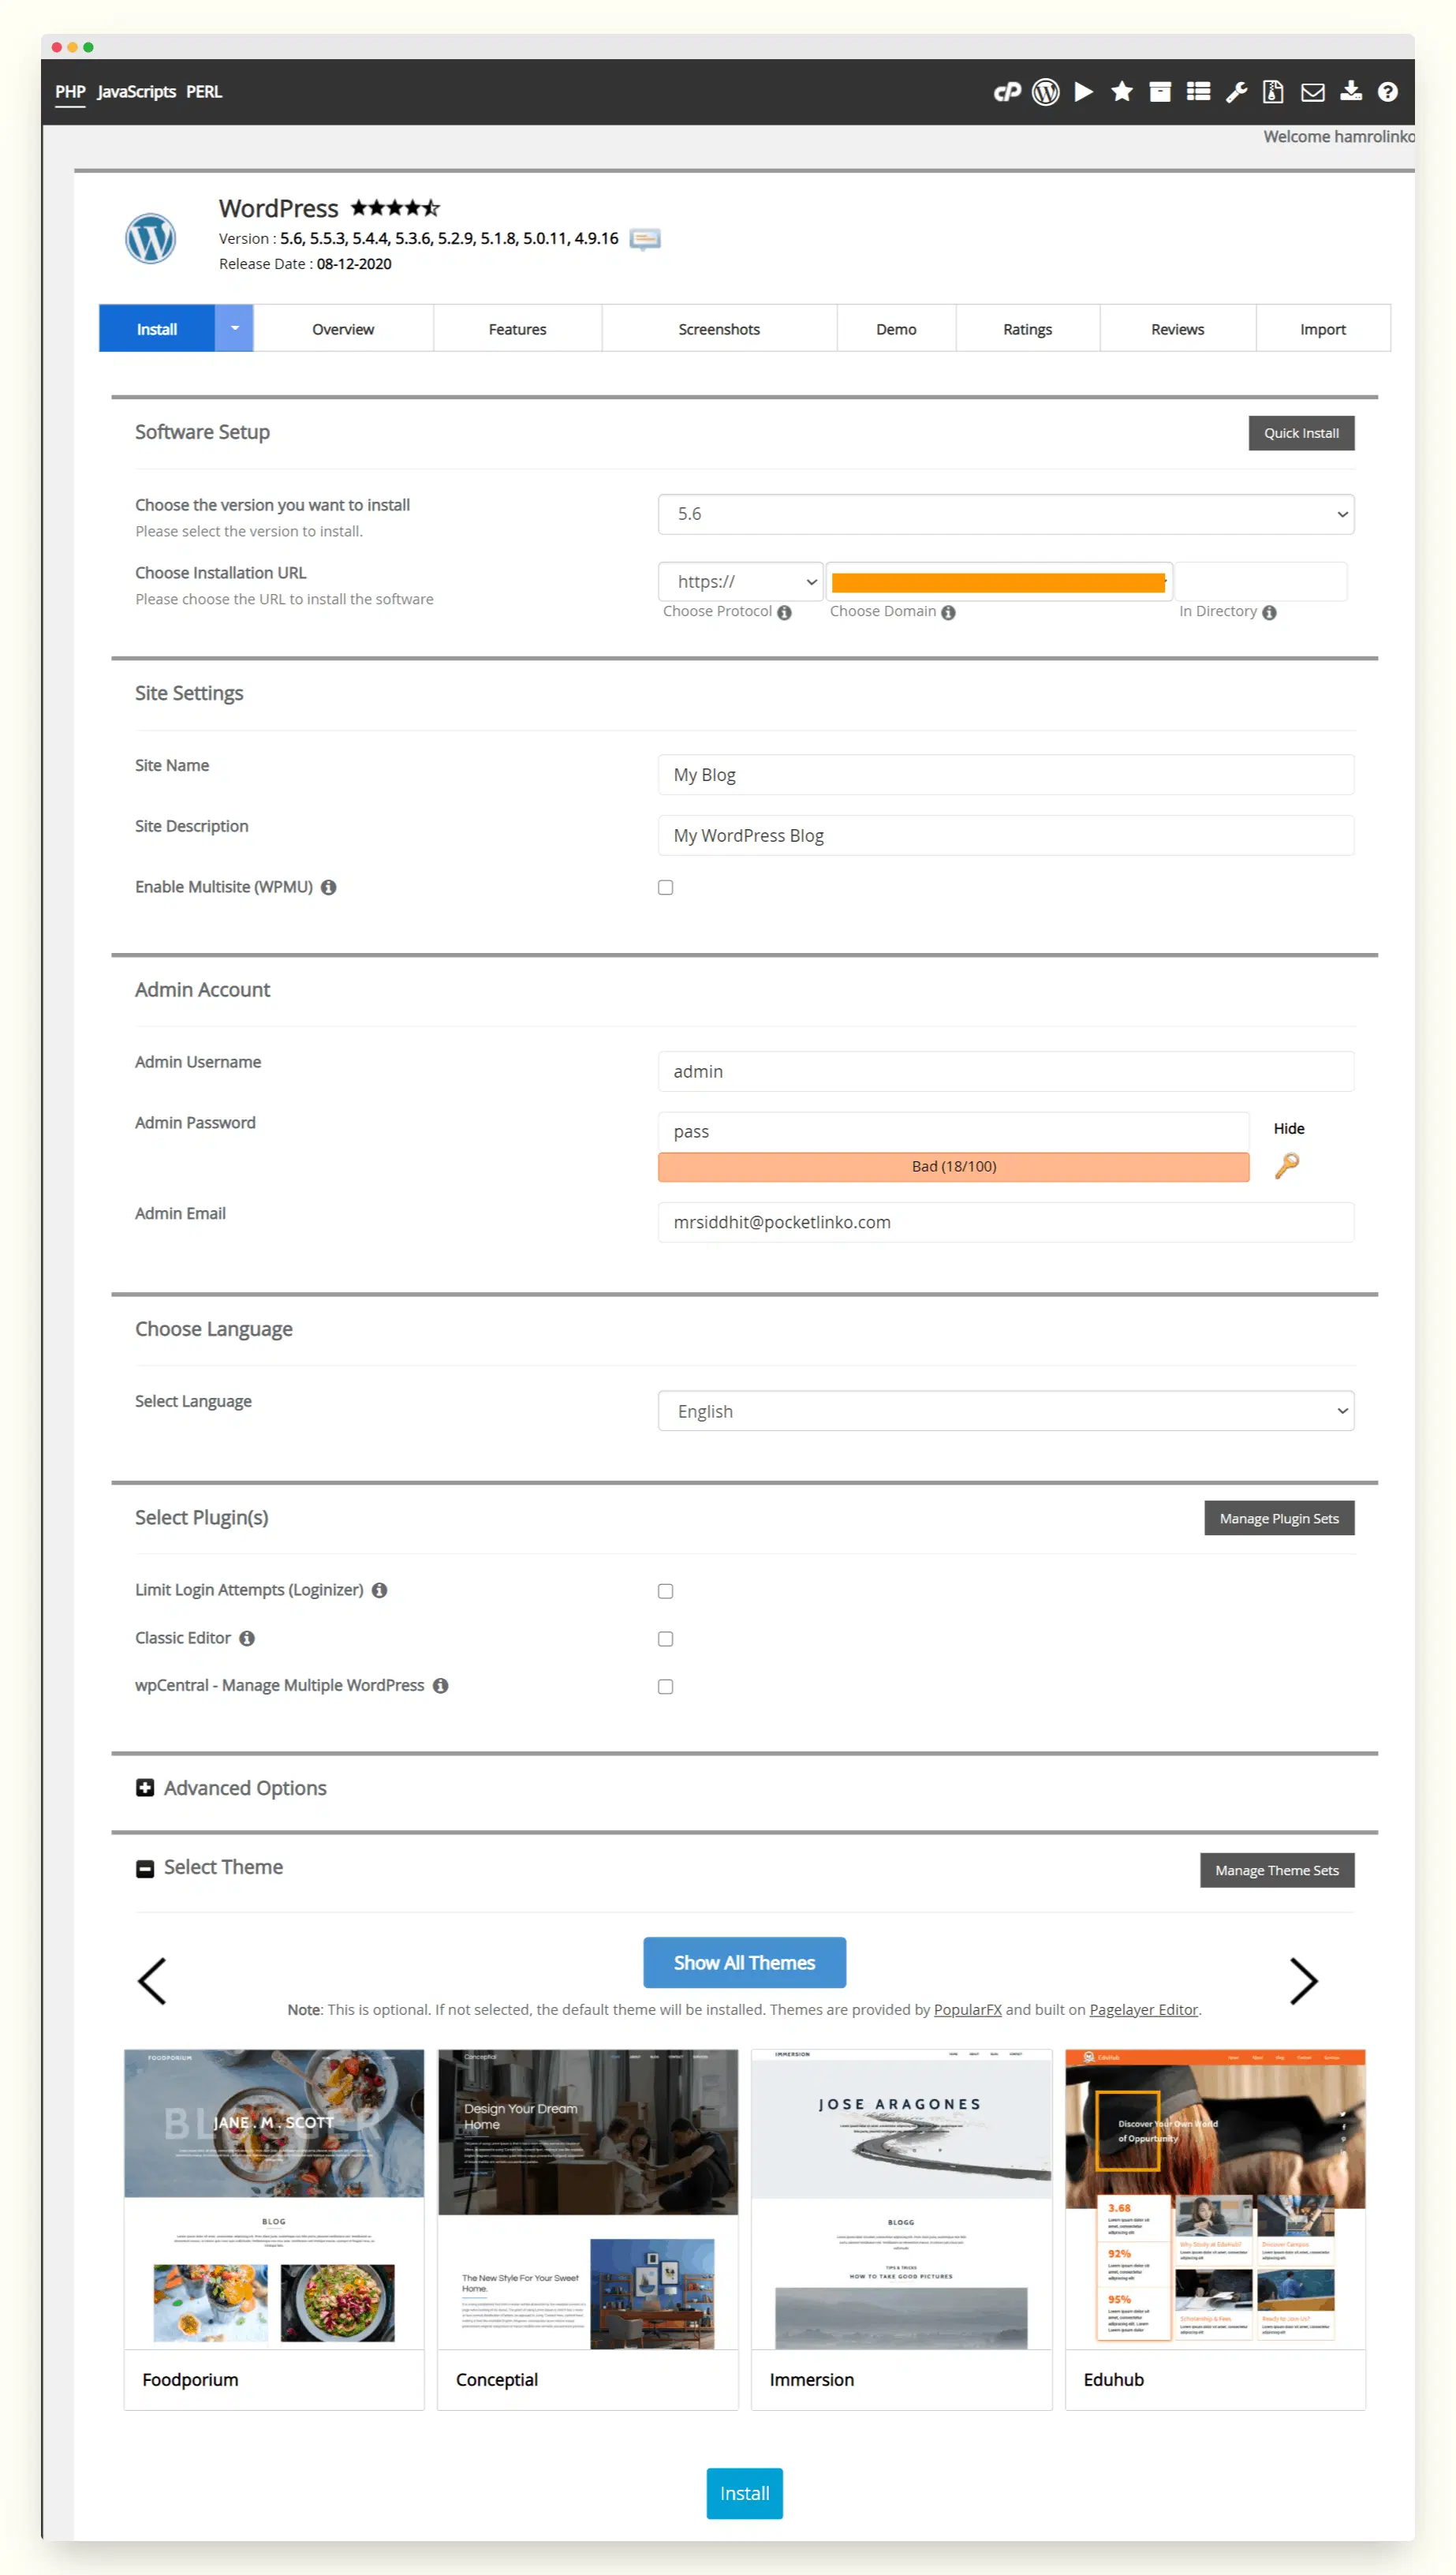Viewport: 1456px width, 2575px height.
Task: Click the sync download icon in top bar
Action: pyautogui.click(x=1350, y=91)
